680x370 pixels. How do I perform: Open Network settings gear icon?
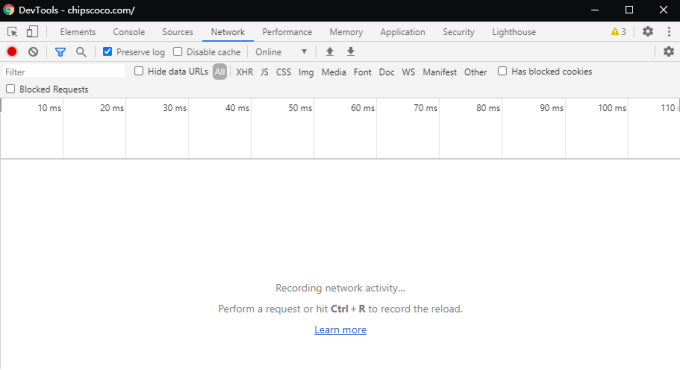pos(669,52)
